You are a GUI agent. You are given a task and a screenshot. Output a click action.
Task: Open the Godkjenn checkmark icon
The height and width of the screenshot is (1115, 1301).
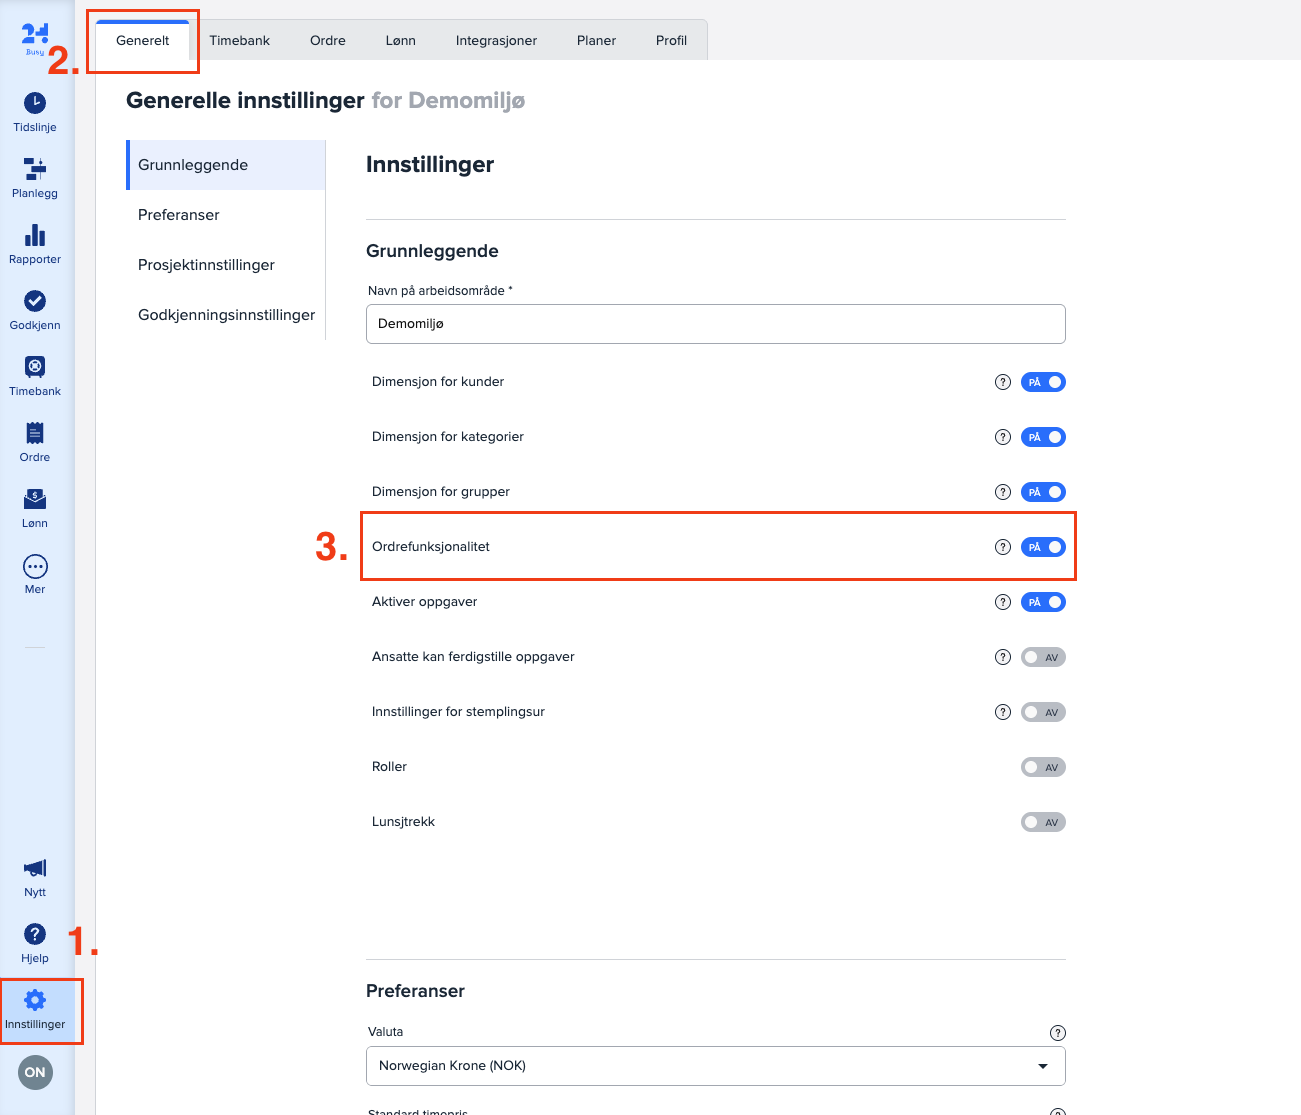point(35,301)
